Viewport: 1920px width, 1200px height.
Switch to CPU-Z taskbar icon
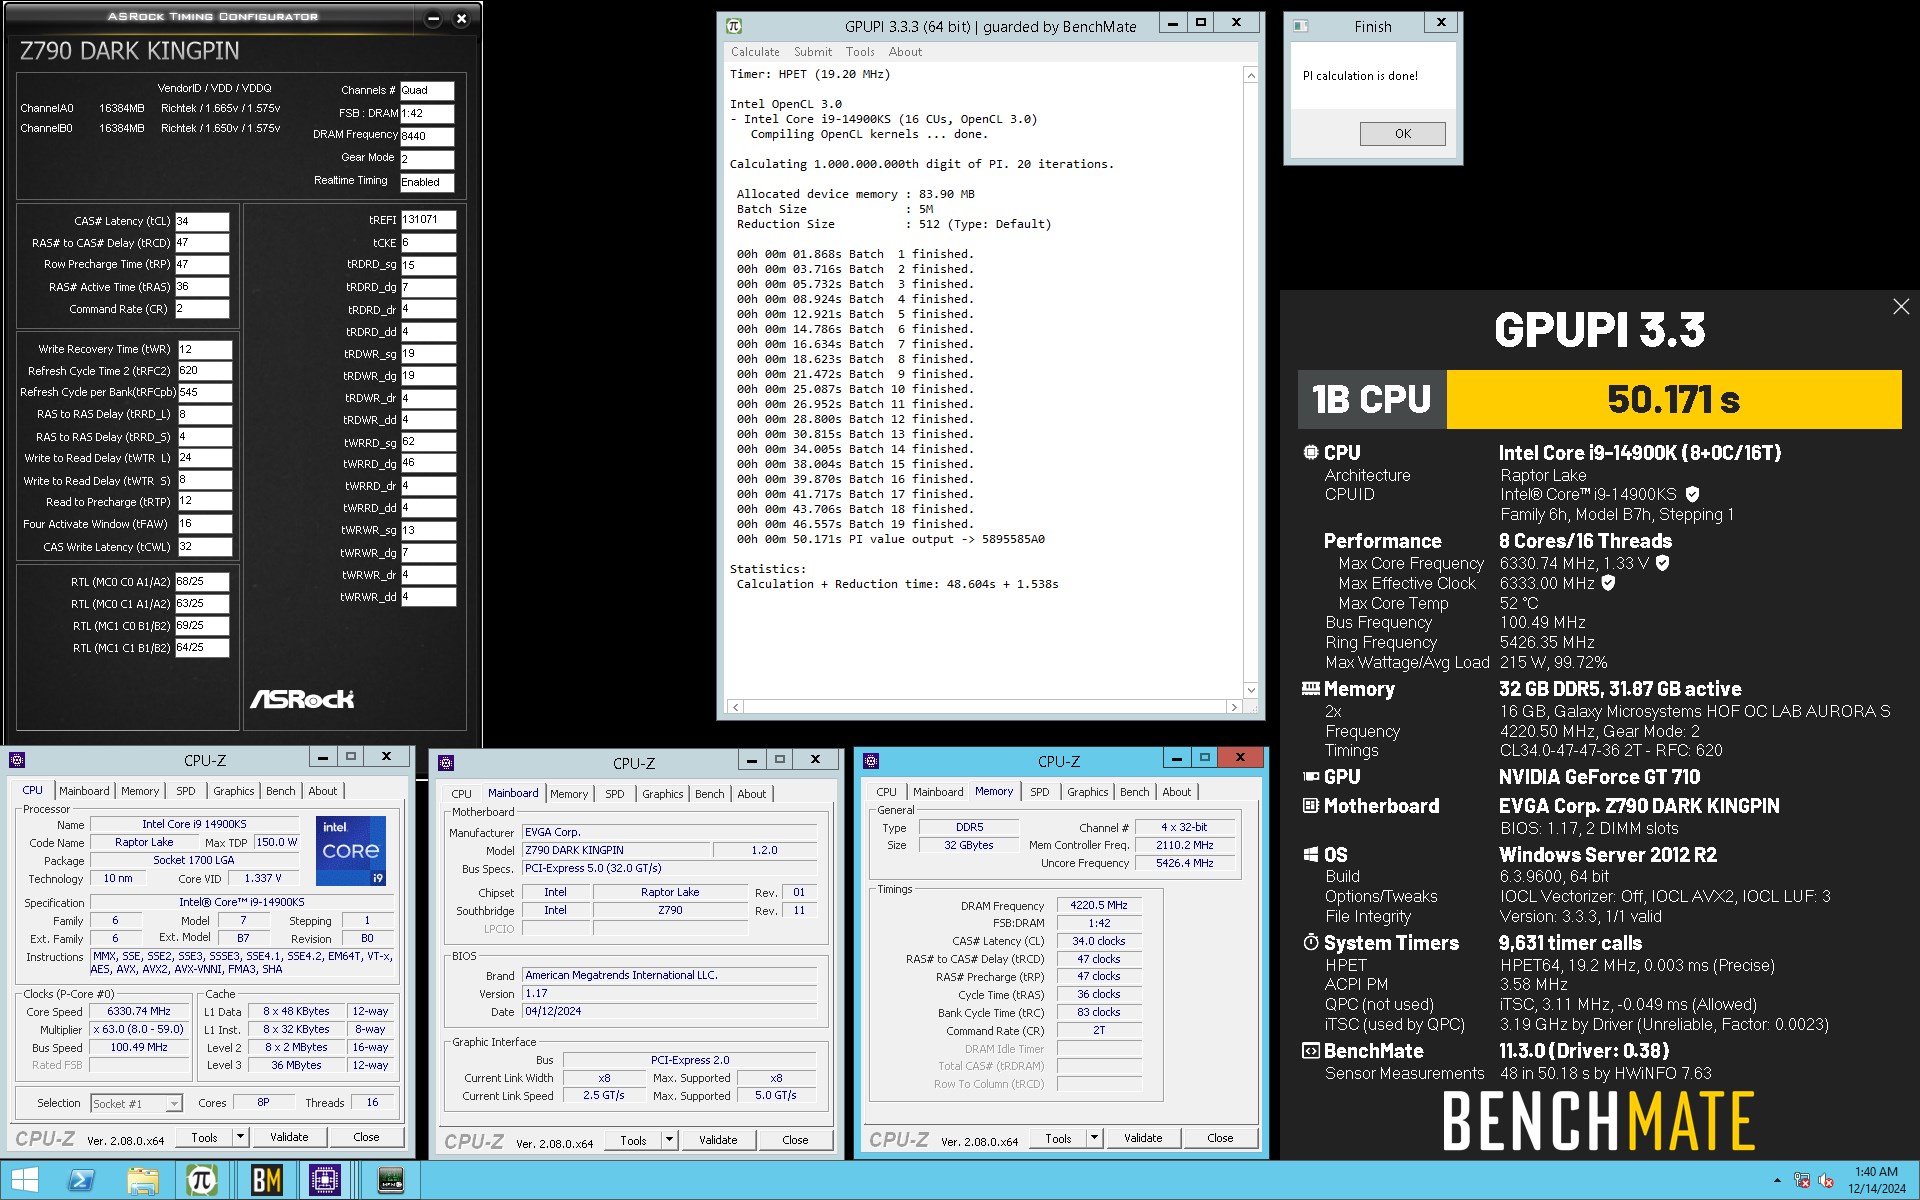326,1180
